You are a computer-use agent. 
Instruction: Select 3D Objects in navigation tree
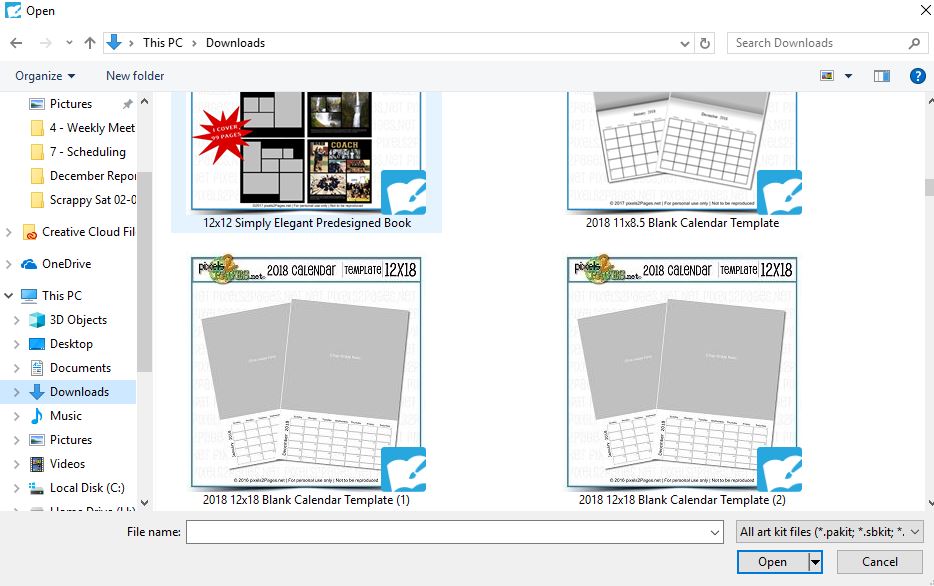tap(78, 320)
